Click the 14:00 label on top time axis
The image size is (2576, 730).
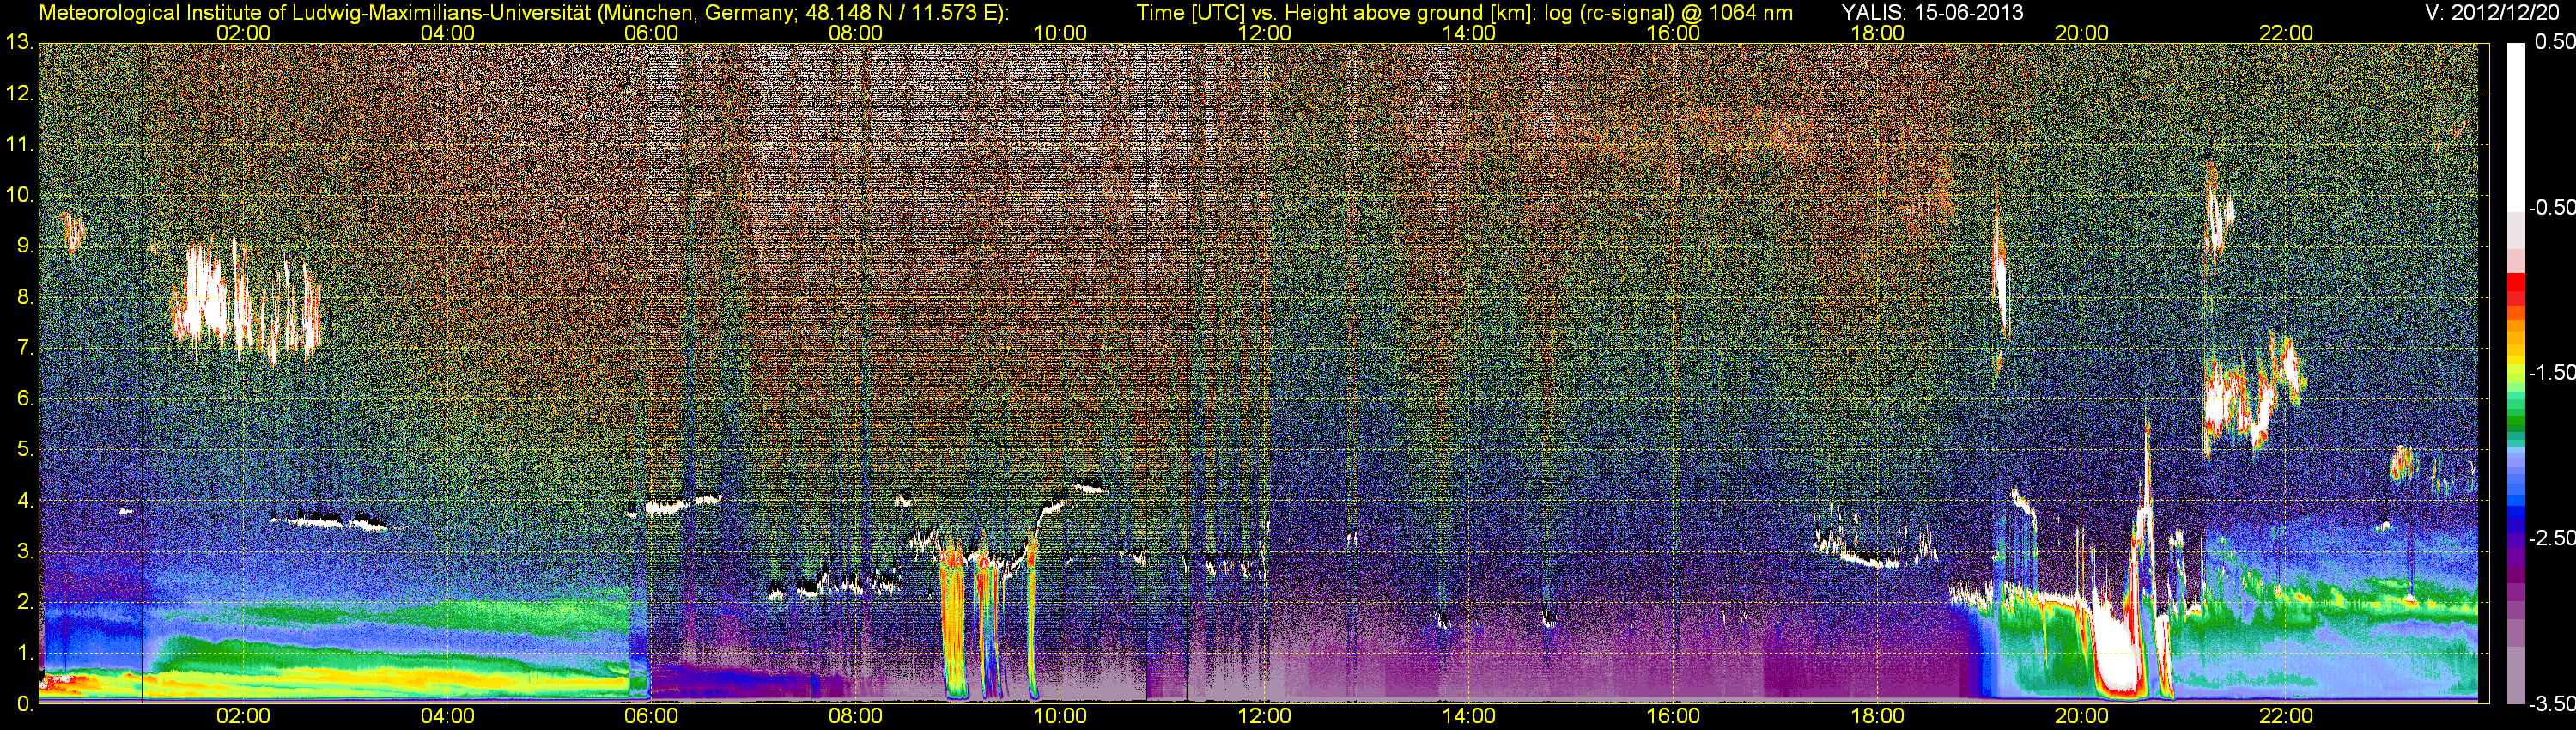click(x=1469, y=33)
